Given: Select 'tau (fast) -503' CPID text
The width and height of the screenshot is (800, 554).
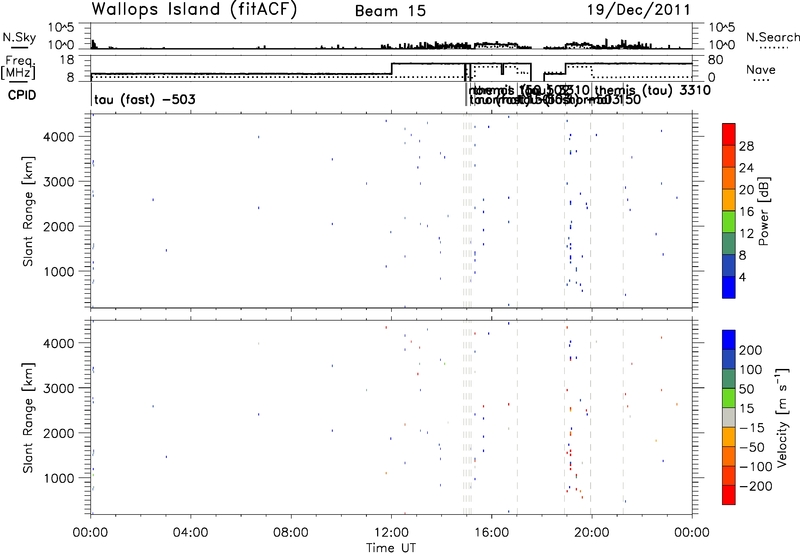Looking at the screenshot, I should [x=145, y=99].
